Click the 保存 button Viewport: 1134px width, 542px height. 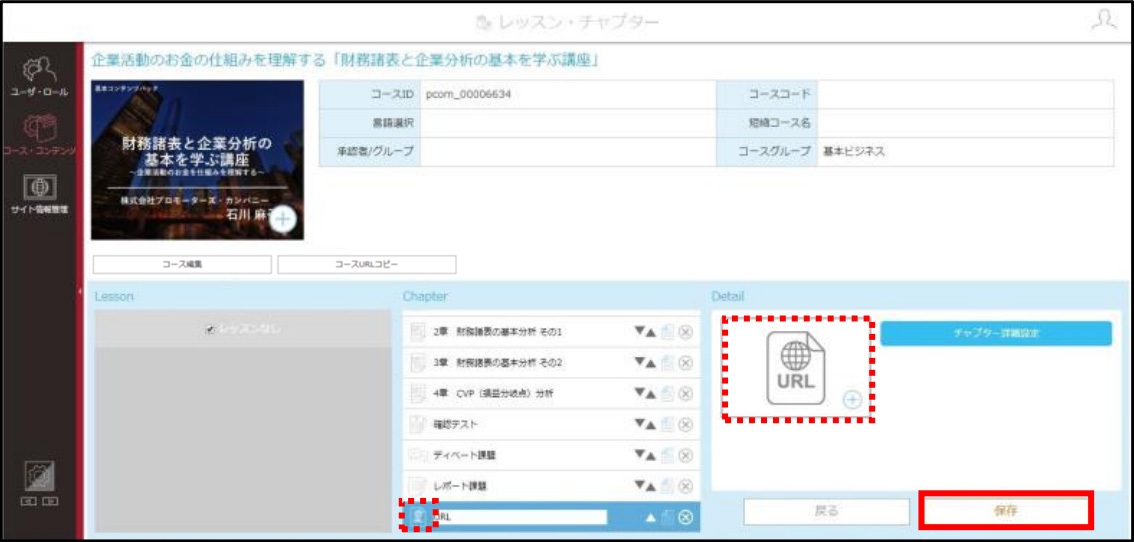tap(1005, 510)
